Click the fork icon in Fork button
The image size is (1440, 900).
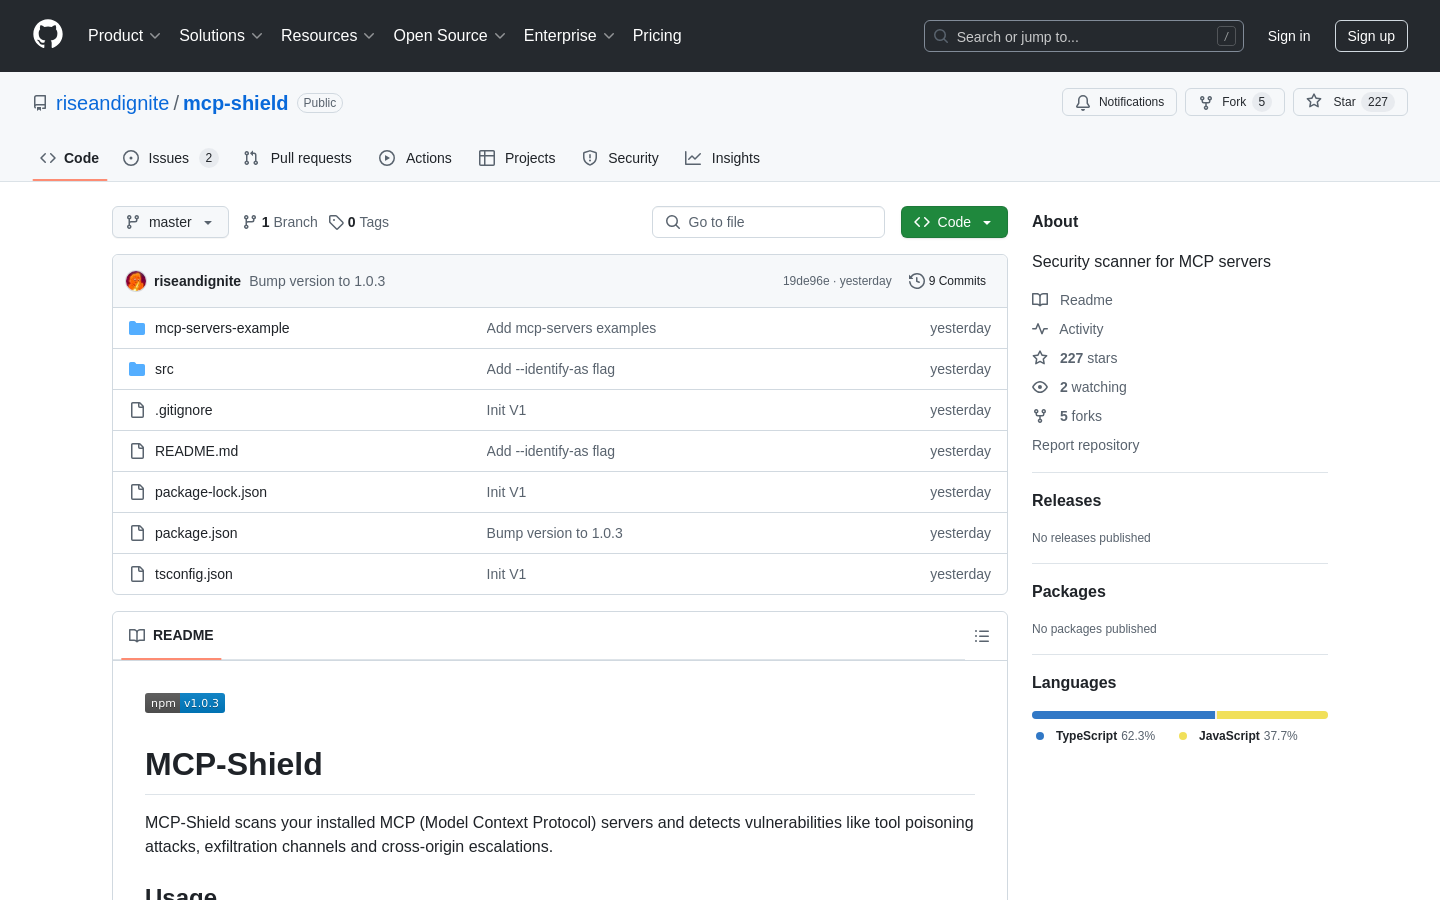click(x=1206, y=102)
